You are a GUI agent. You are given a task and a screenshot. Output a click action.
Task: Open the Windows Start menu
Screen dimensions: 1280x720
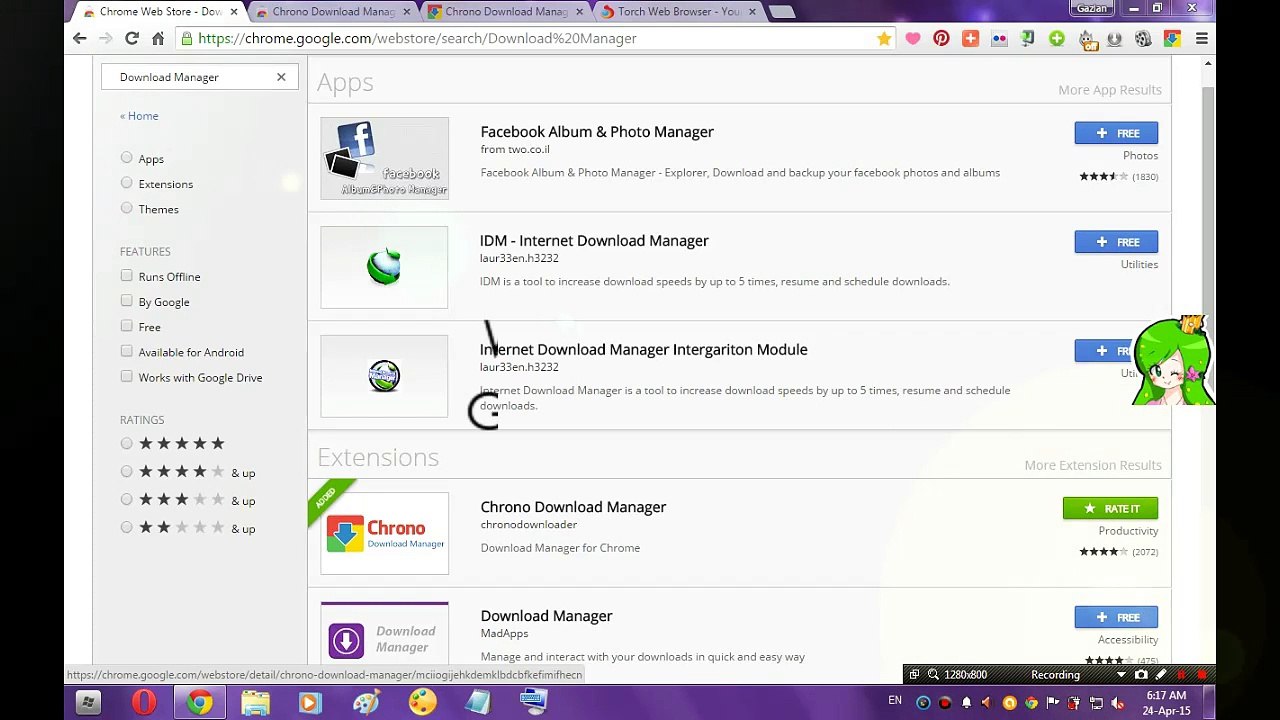[x=88, y=703]
